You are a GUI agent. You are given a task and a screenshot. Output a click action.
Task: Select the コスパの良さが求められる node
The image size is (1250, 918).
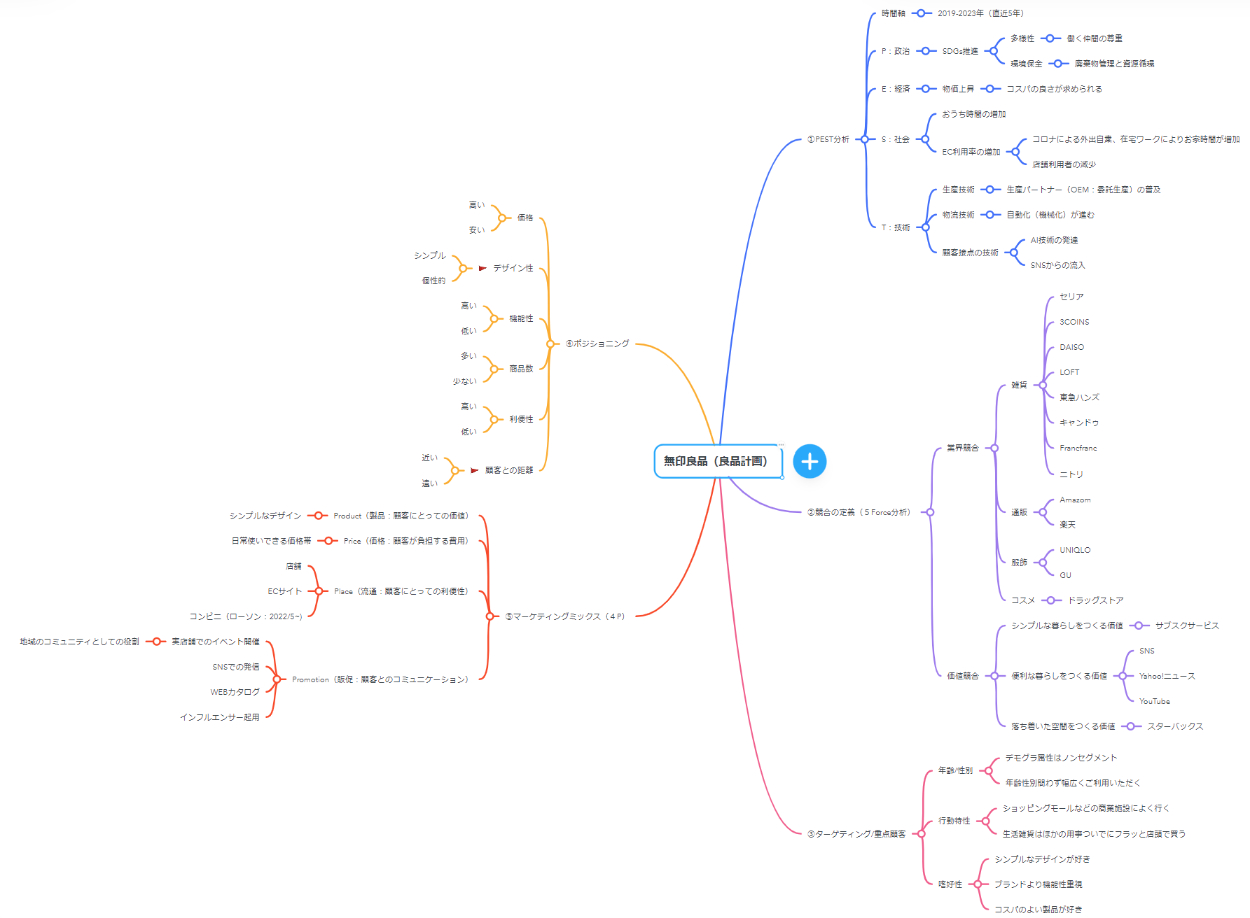1054,89
